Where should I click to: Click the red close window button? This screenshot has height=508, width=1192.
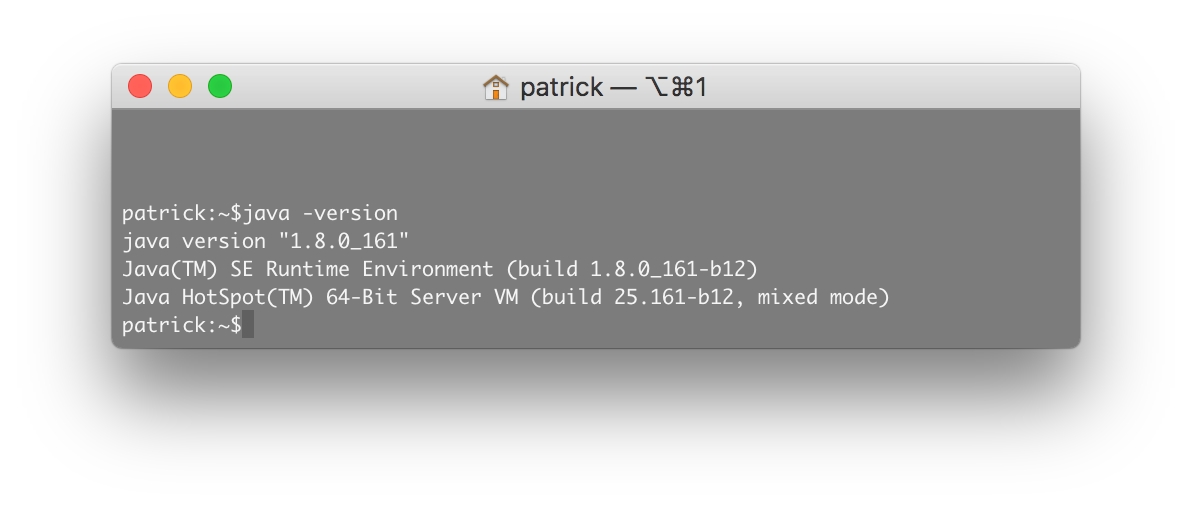click(x=140, y=86)
